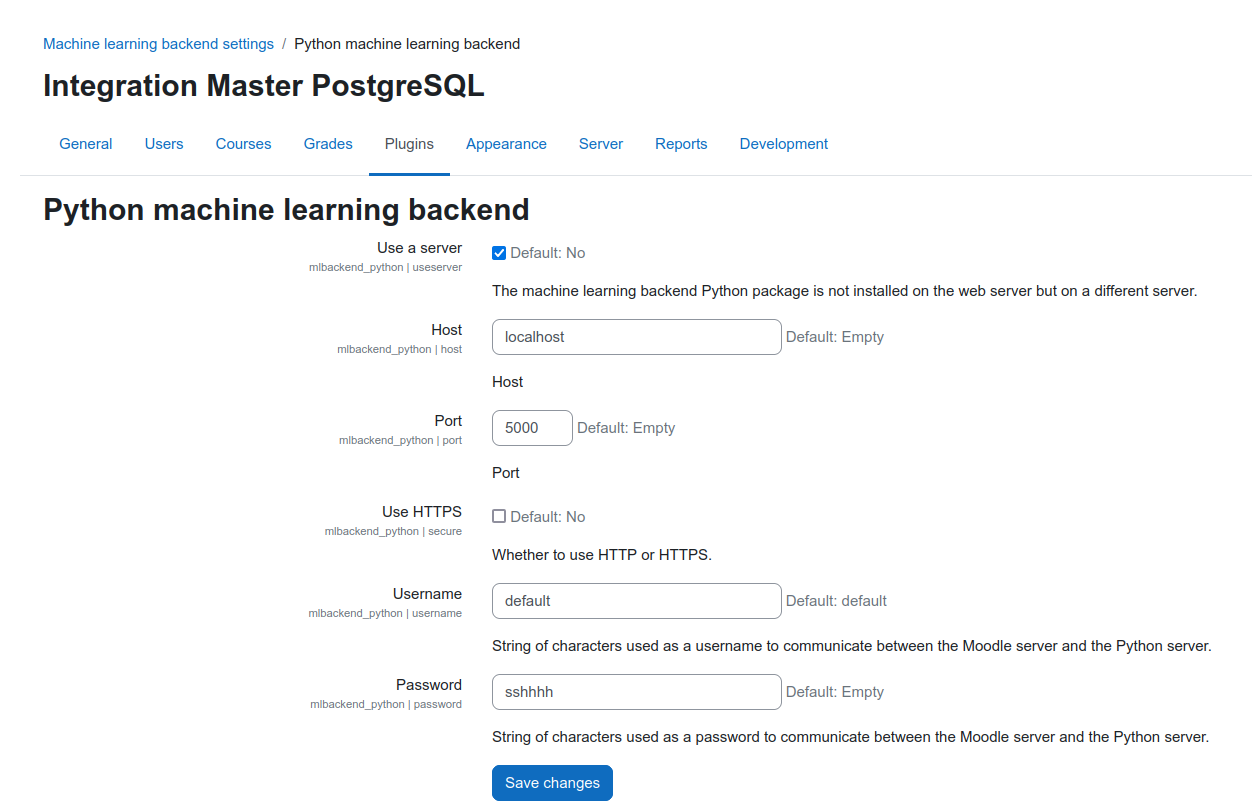Click the Integration Master PostgreSQL site title

coord(264,86)
